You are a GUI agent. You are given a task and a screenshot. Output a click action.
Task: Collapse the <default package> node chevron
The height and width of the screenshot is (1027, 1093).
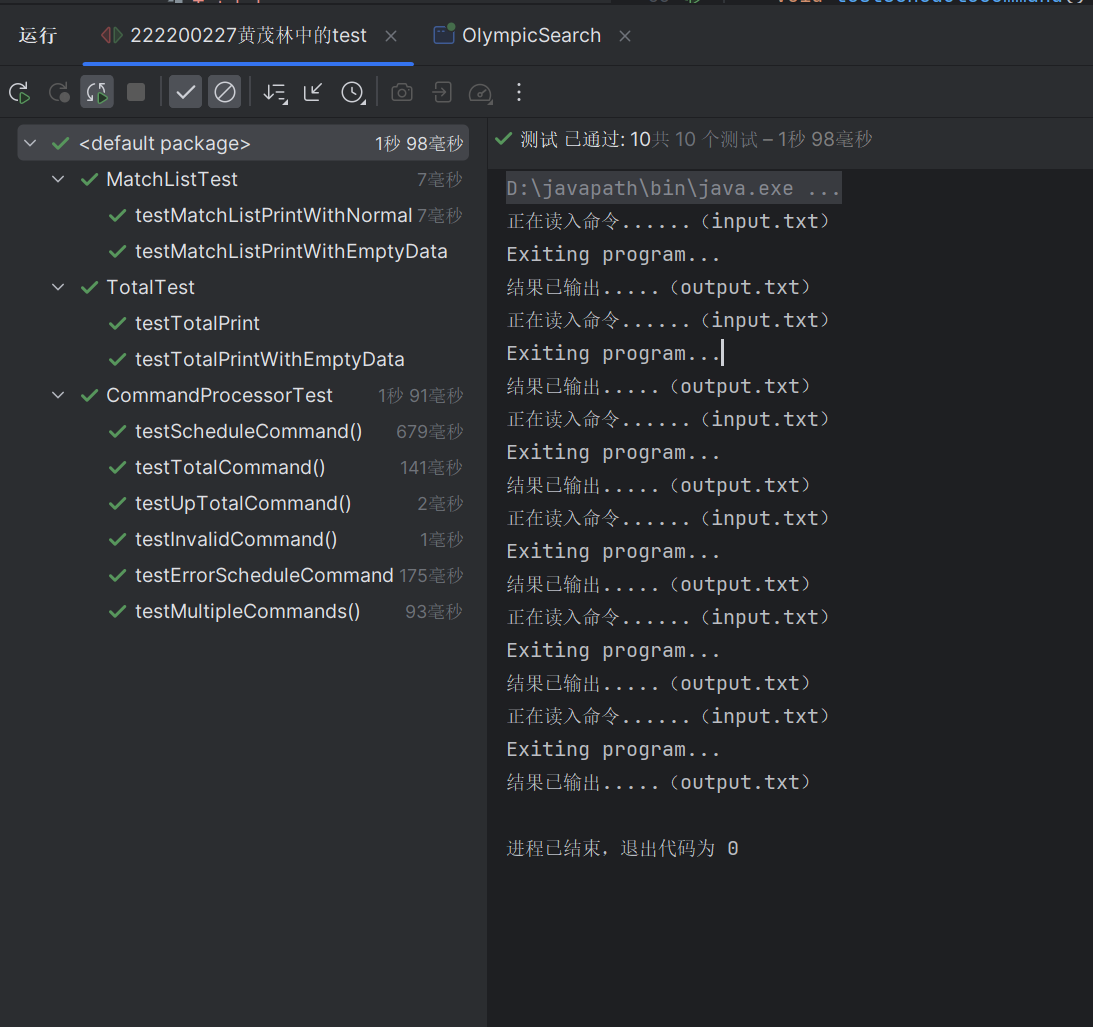pos(30,143)
